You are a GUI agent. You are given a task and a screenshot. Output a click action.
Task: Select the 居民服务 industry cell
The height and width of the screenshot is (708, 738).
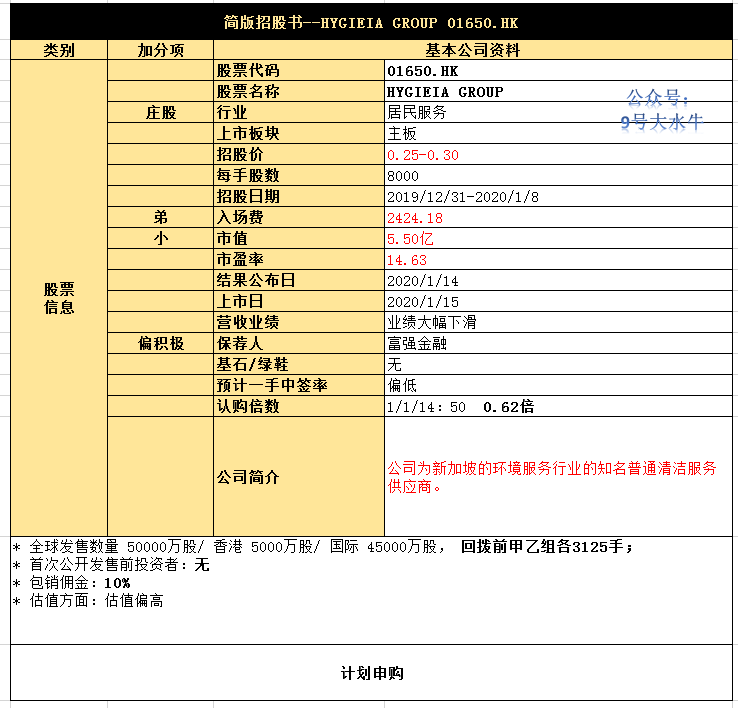pyautogui.click(x=558, y=113)
